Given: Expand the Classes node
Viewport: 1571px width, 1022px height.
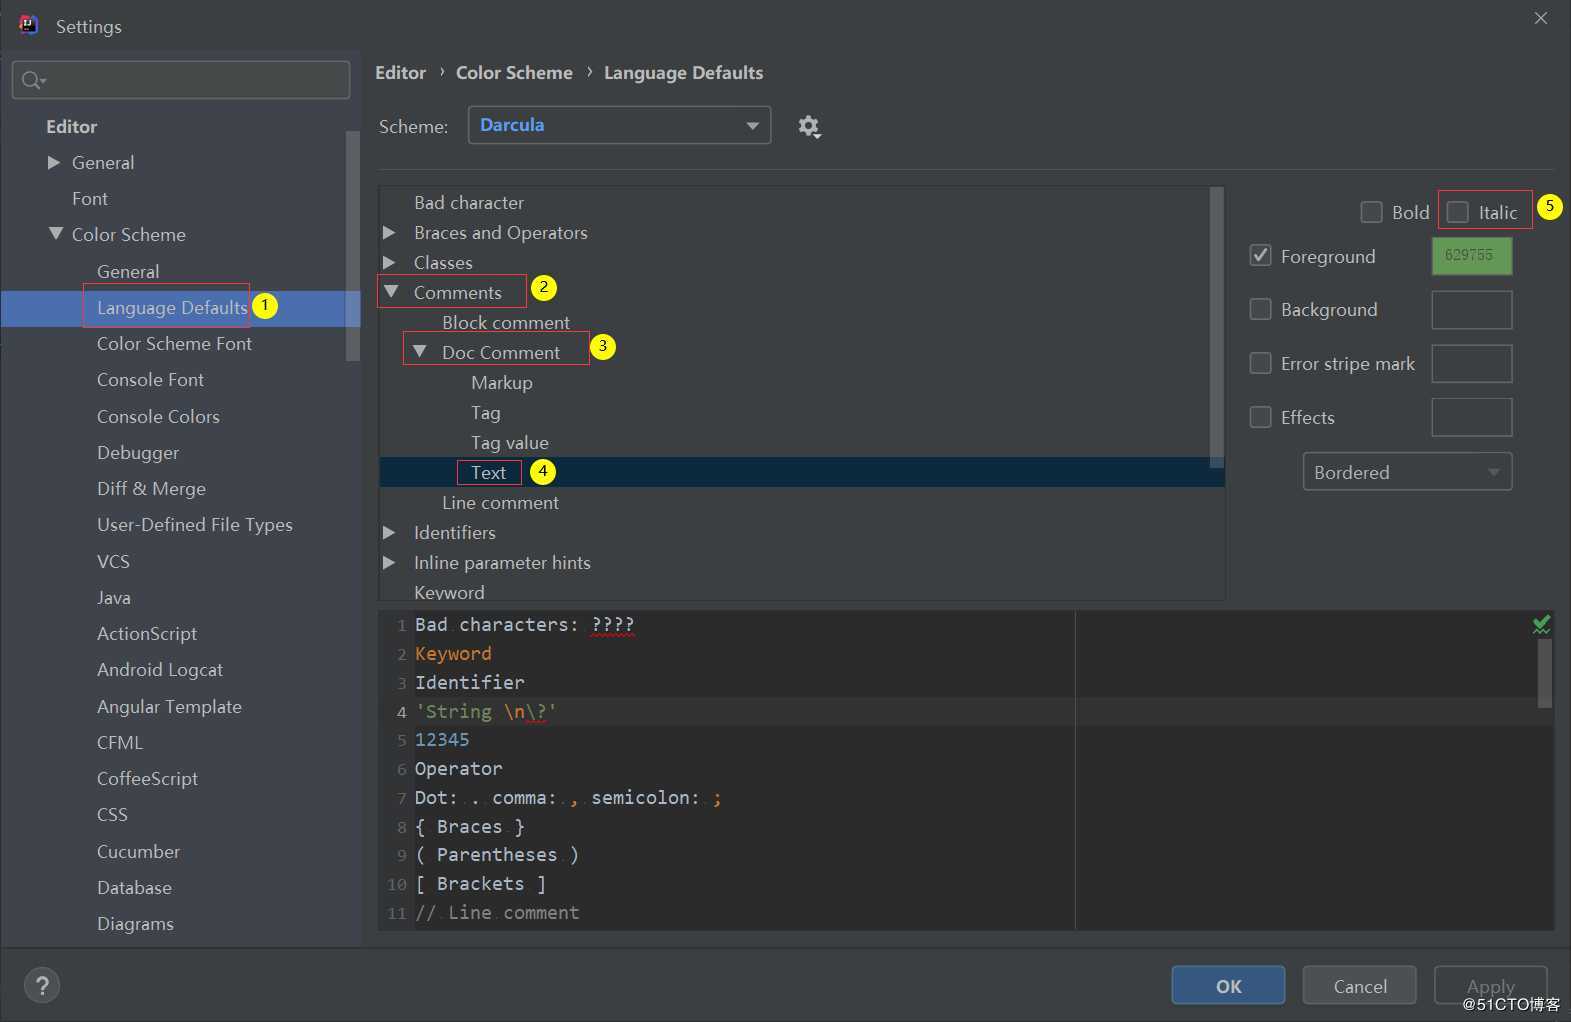Looking at the screenshot, I should [389, 262].
